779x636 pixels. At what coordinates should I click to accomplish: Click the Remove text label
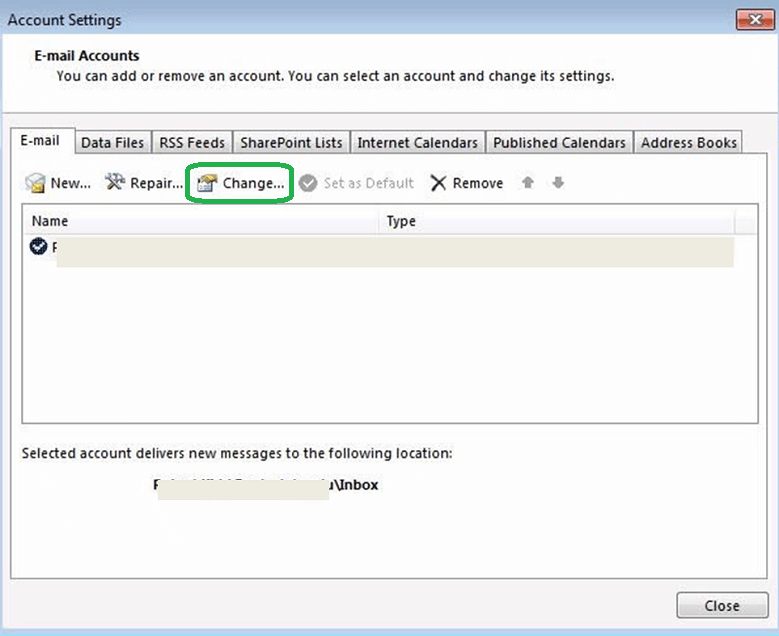(477, 183)
